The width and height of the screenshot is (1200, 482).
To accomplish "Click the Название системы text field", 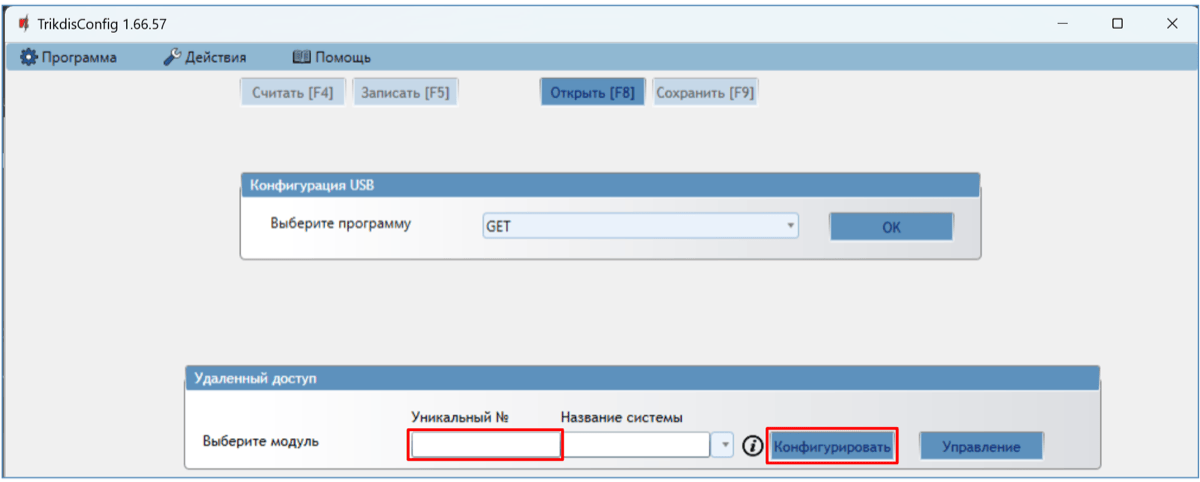I will [636, 445].
